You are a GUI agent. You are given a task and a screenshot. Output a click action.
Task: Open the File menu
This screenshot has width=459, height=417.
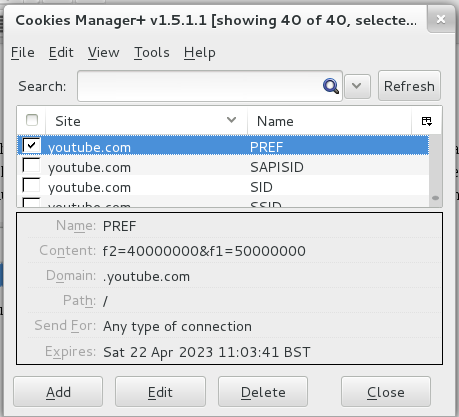click(23, 53)
